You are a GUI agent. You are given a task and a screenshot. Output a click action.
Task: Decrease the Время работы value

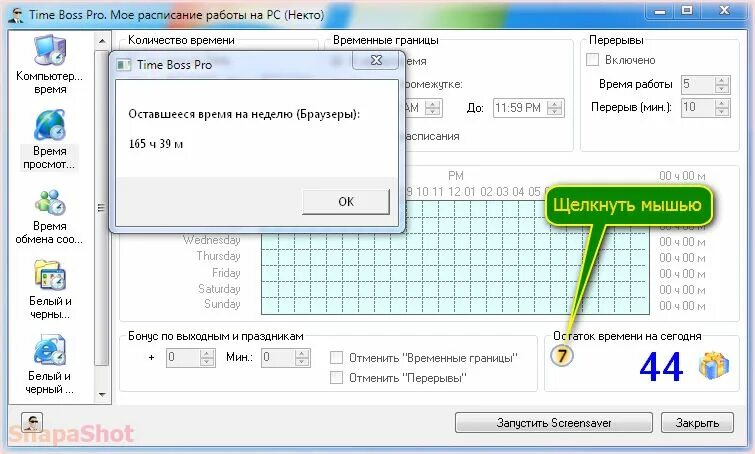click(721, 89)
